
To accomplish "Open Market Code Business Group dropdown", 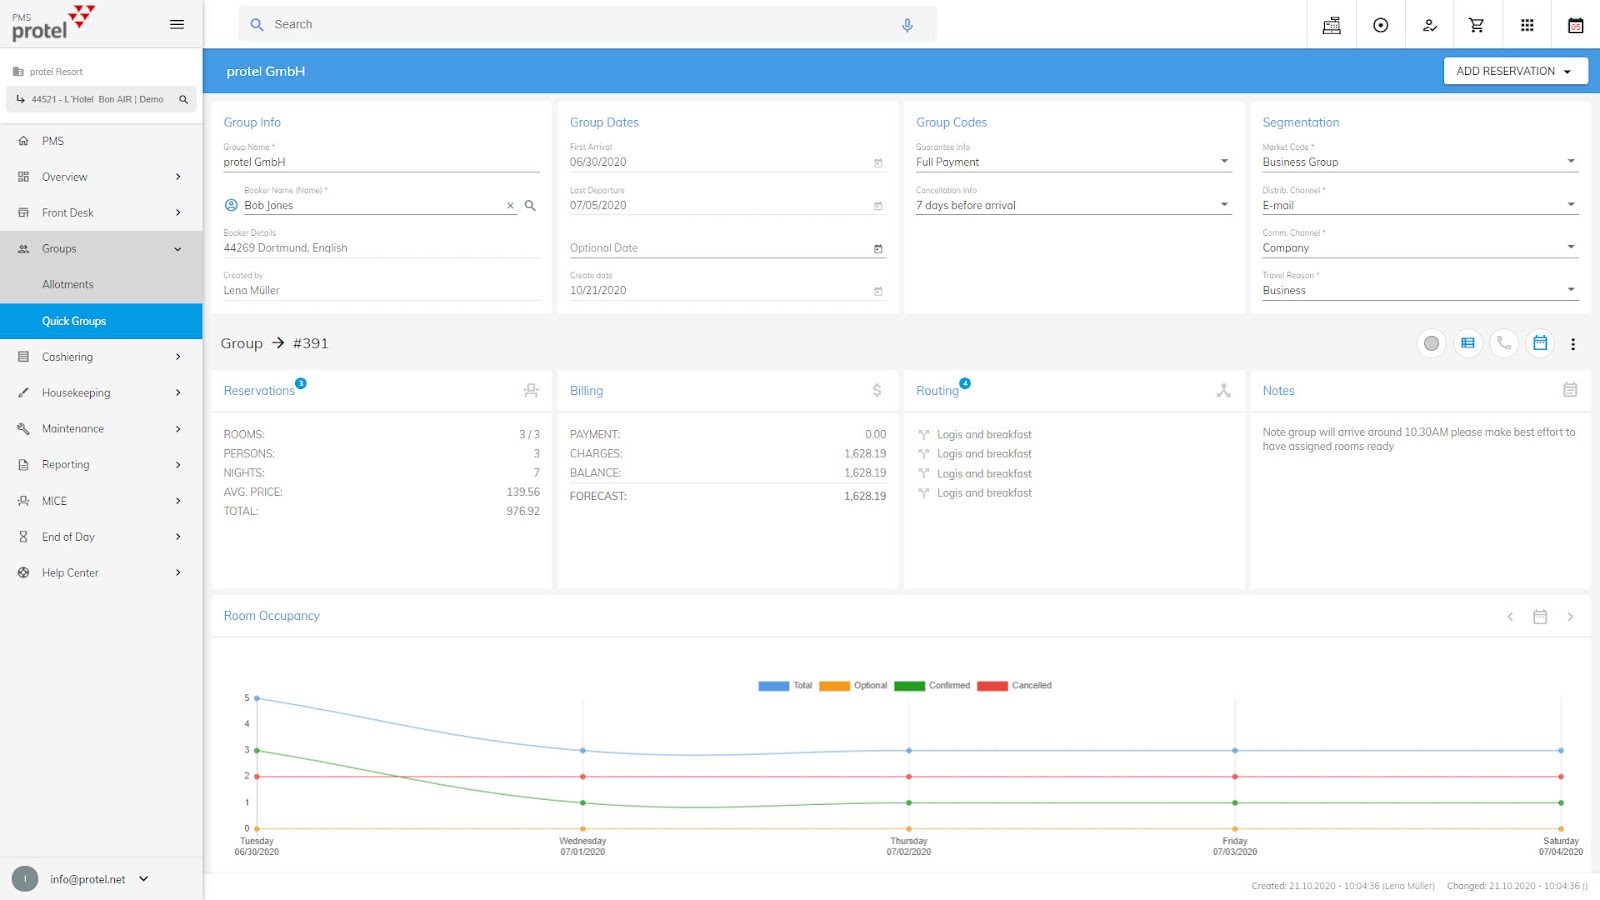I will coord(1420,162).
